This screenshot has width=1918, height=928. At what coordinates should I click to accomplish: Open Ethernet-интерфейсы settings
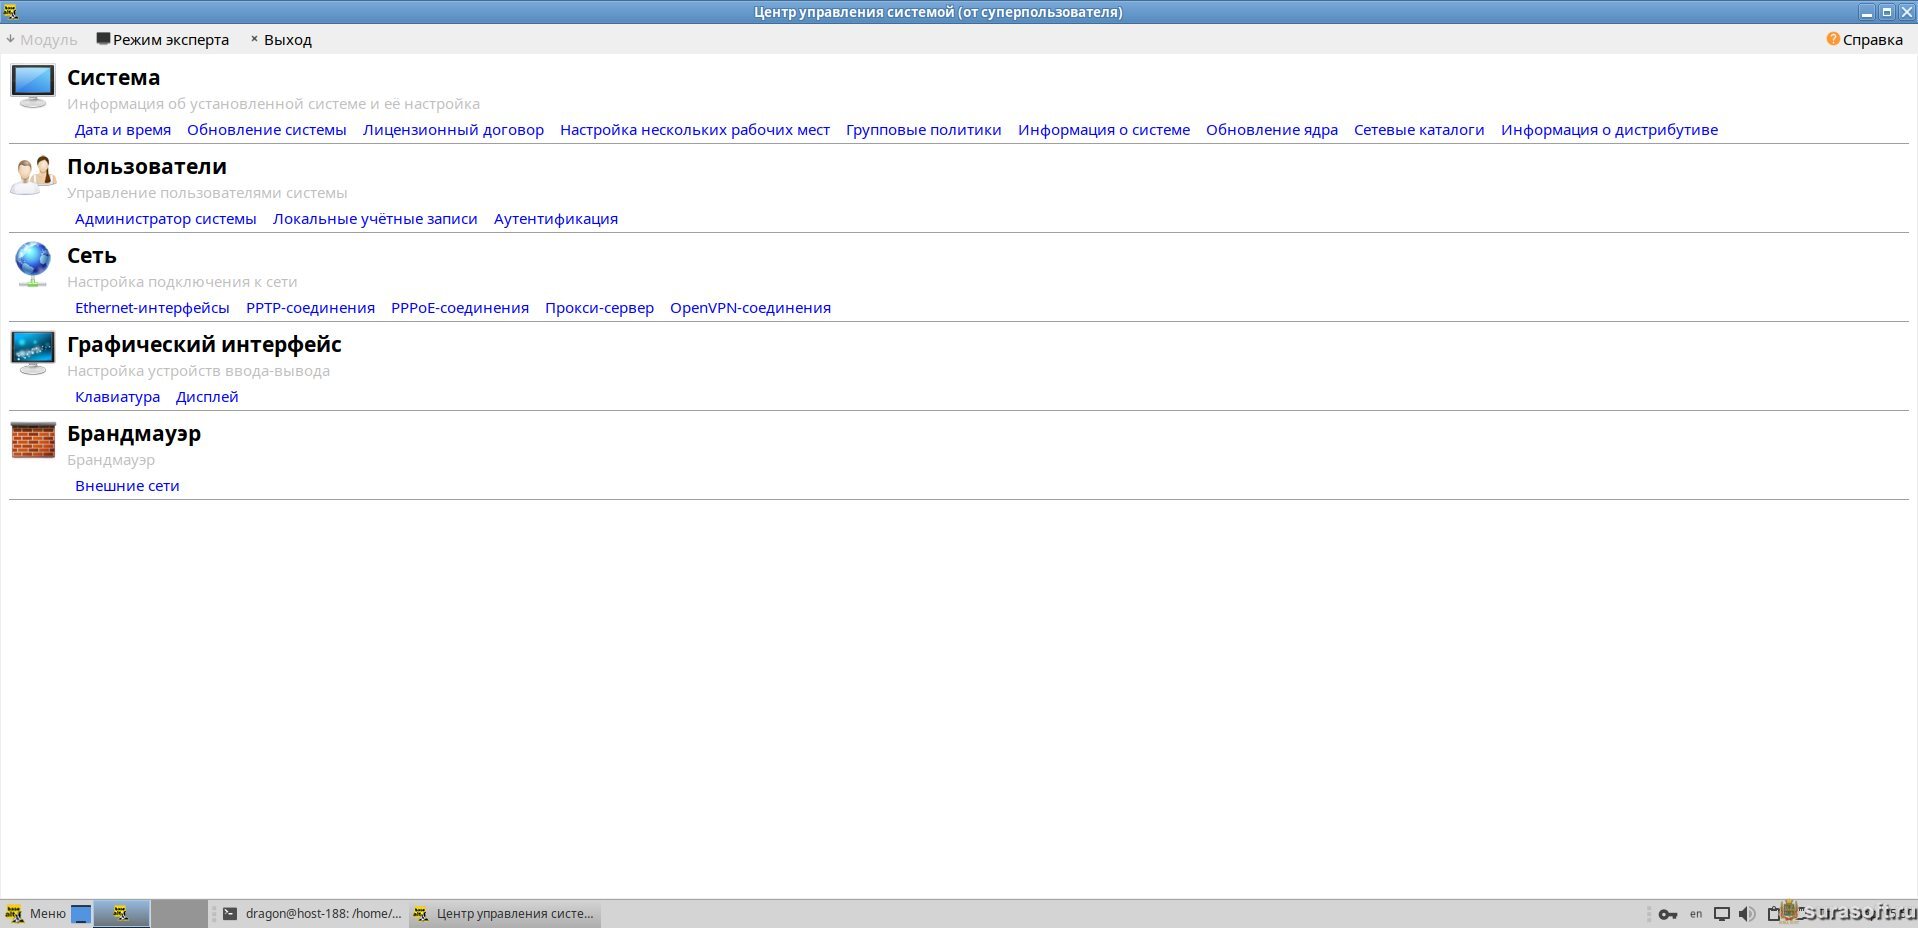coord(152,308)
